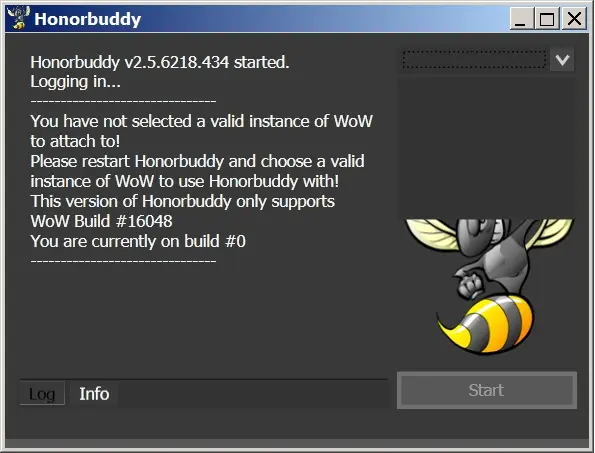Click the "currently on build #0" line

pos(138,241)
